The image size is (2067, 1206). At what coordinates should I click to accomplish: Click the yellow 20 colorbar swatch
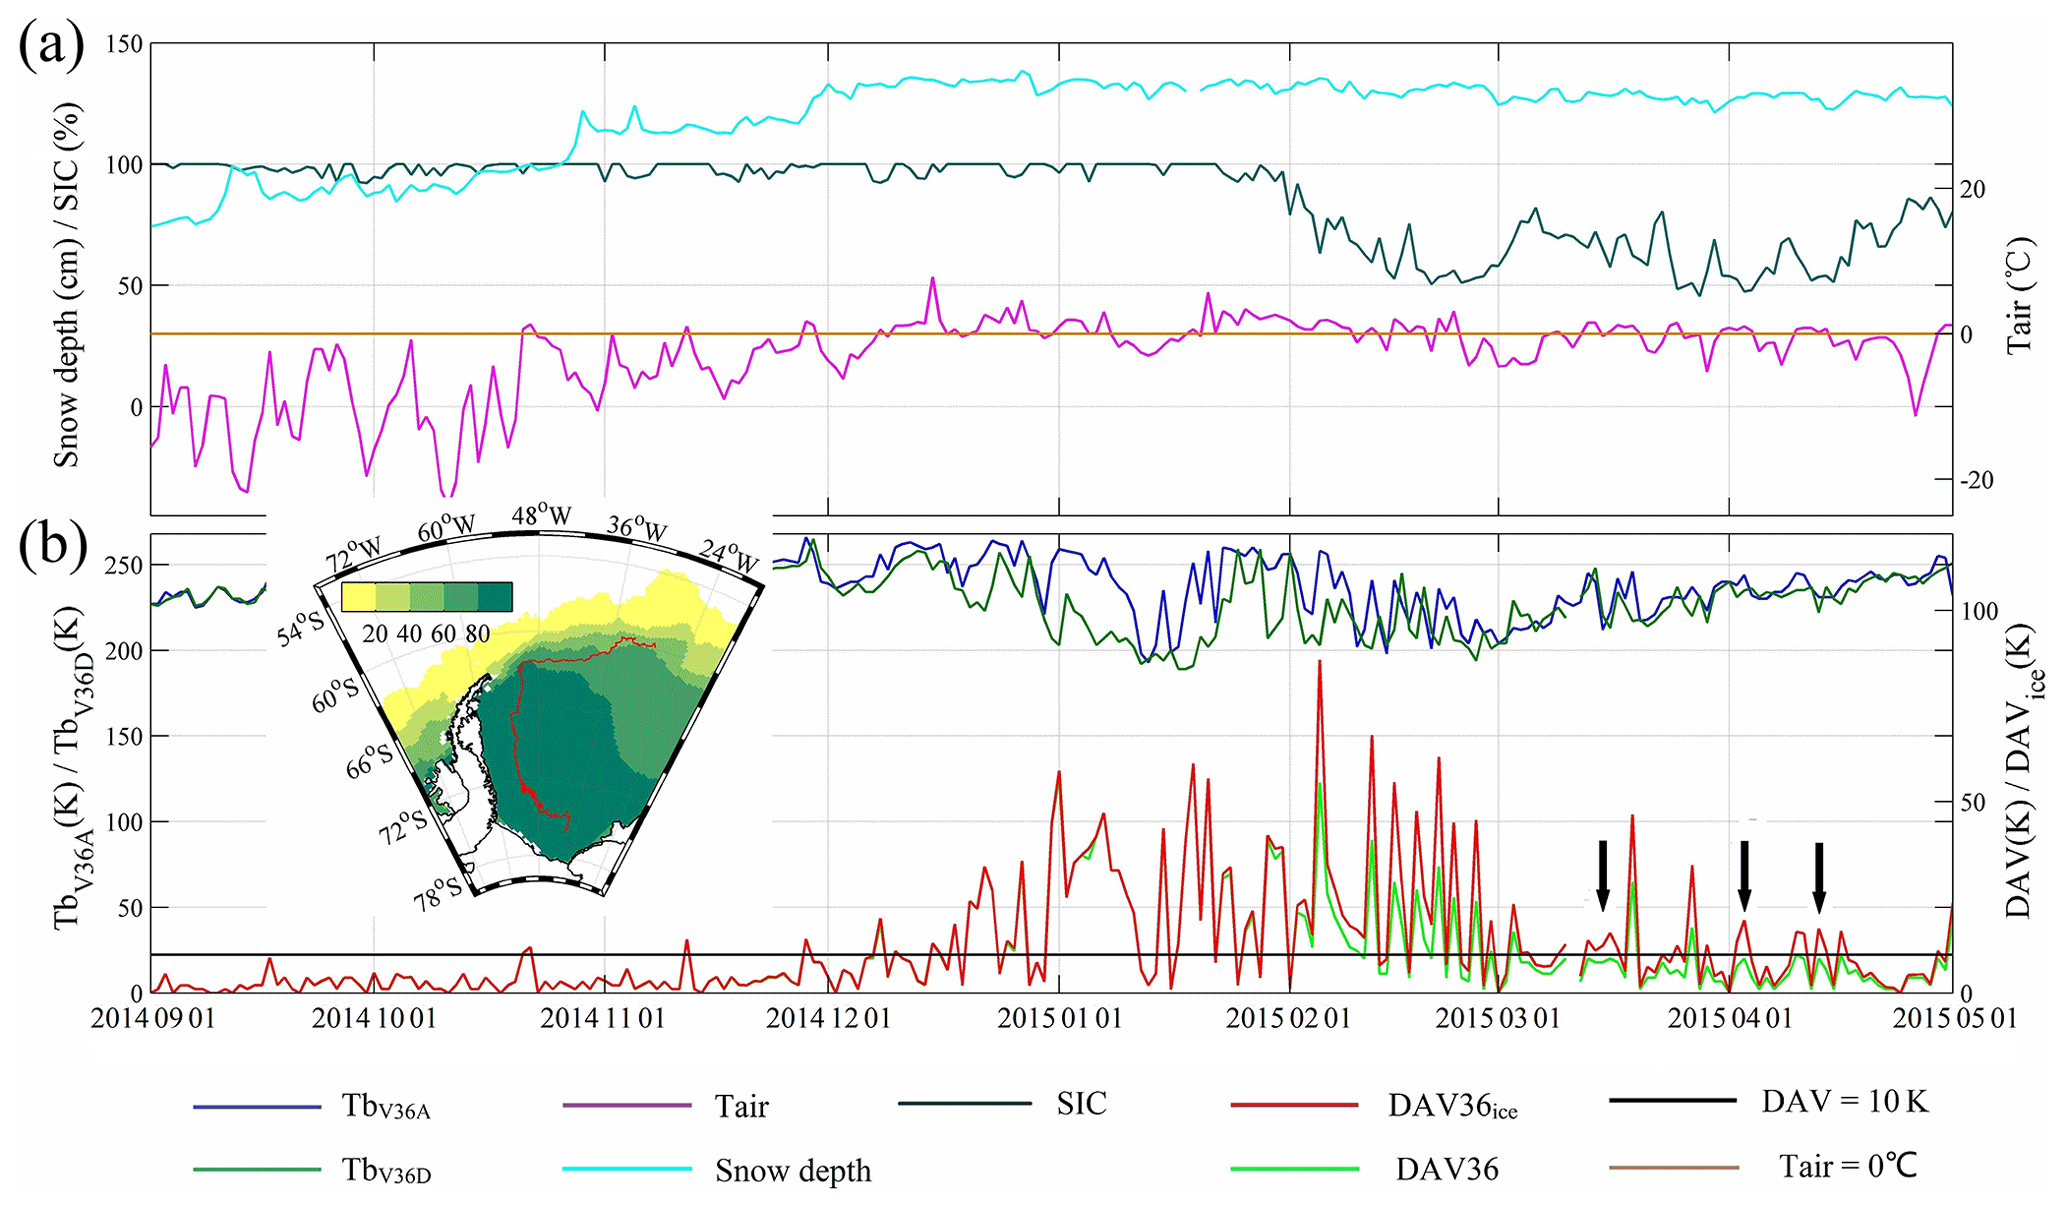(358, 597)
